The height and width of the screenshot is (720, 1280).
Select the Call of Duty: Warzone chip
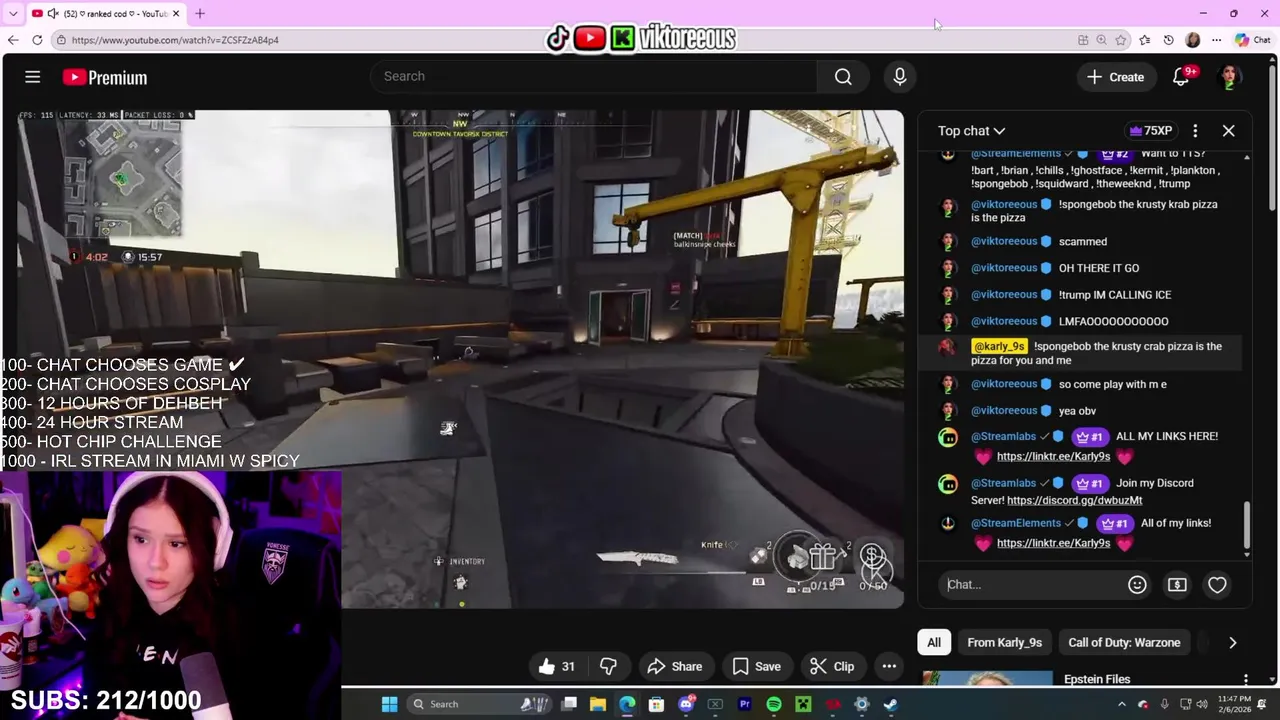(x=1124, y=643)
